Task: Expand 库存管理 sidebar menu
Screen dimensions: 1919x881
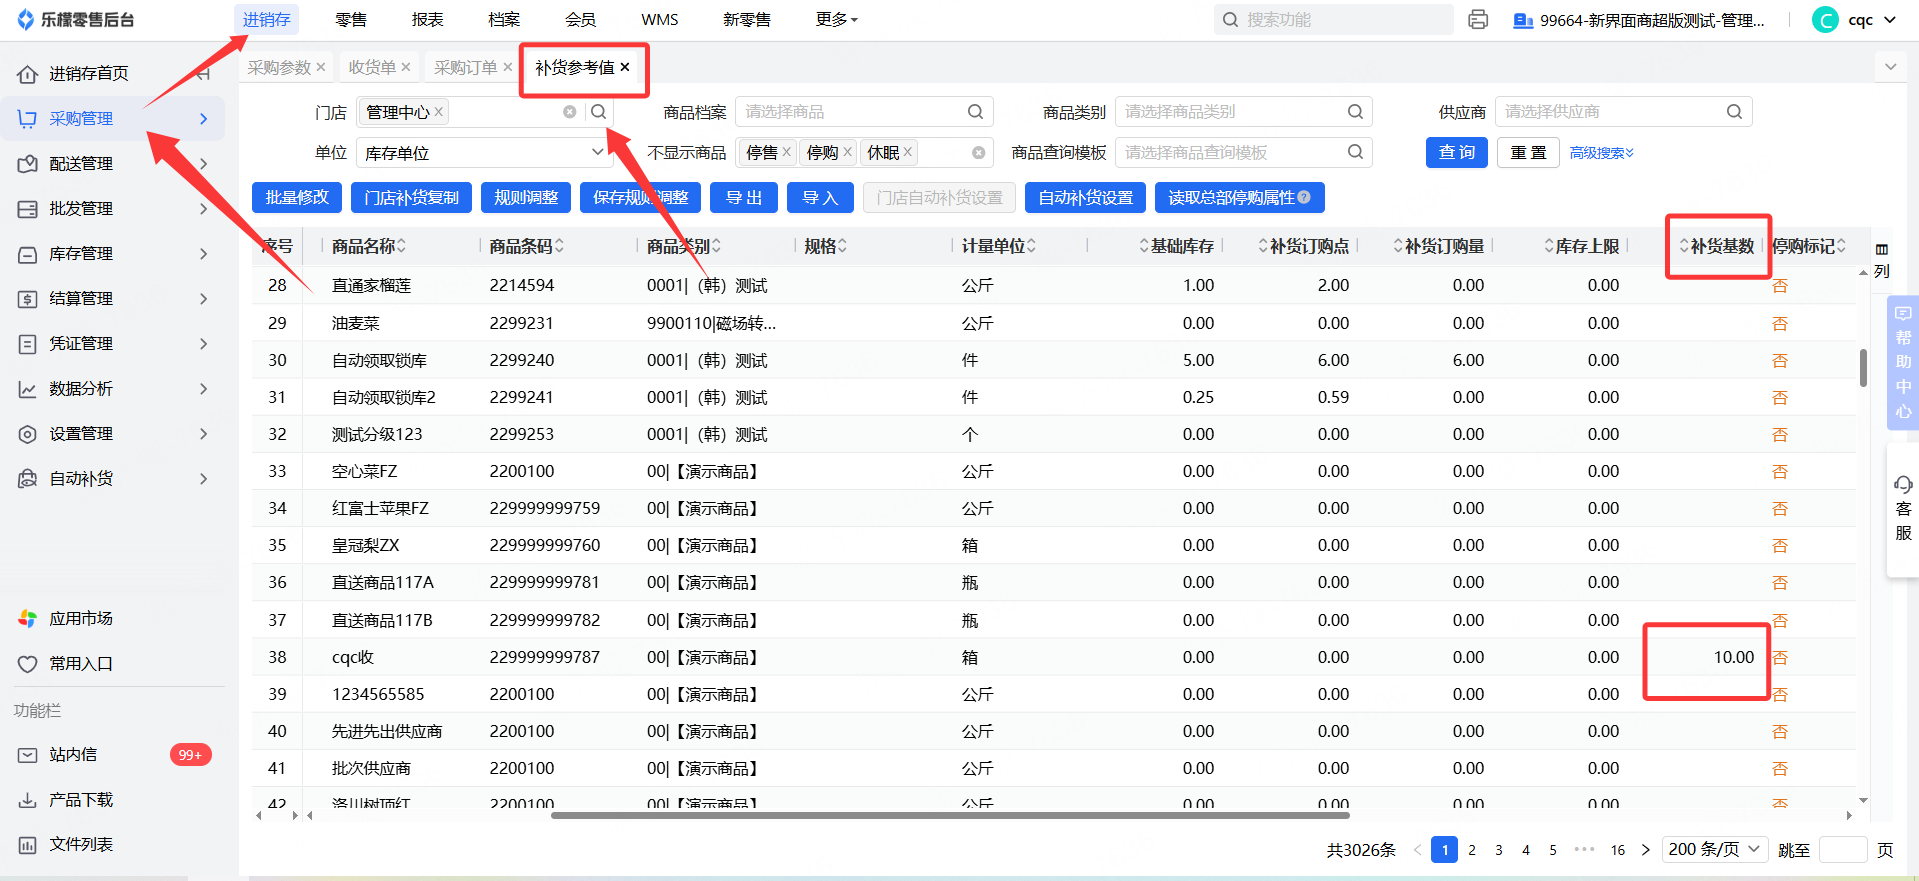Action: [x=112, y=254]
